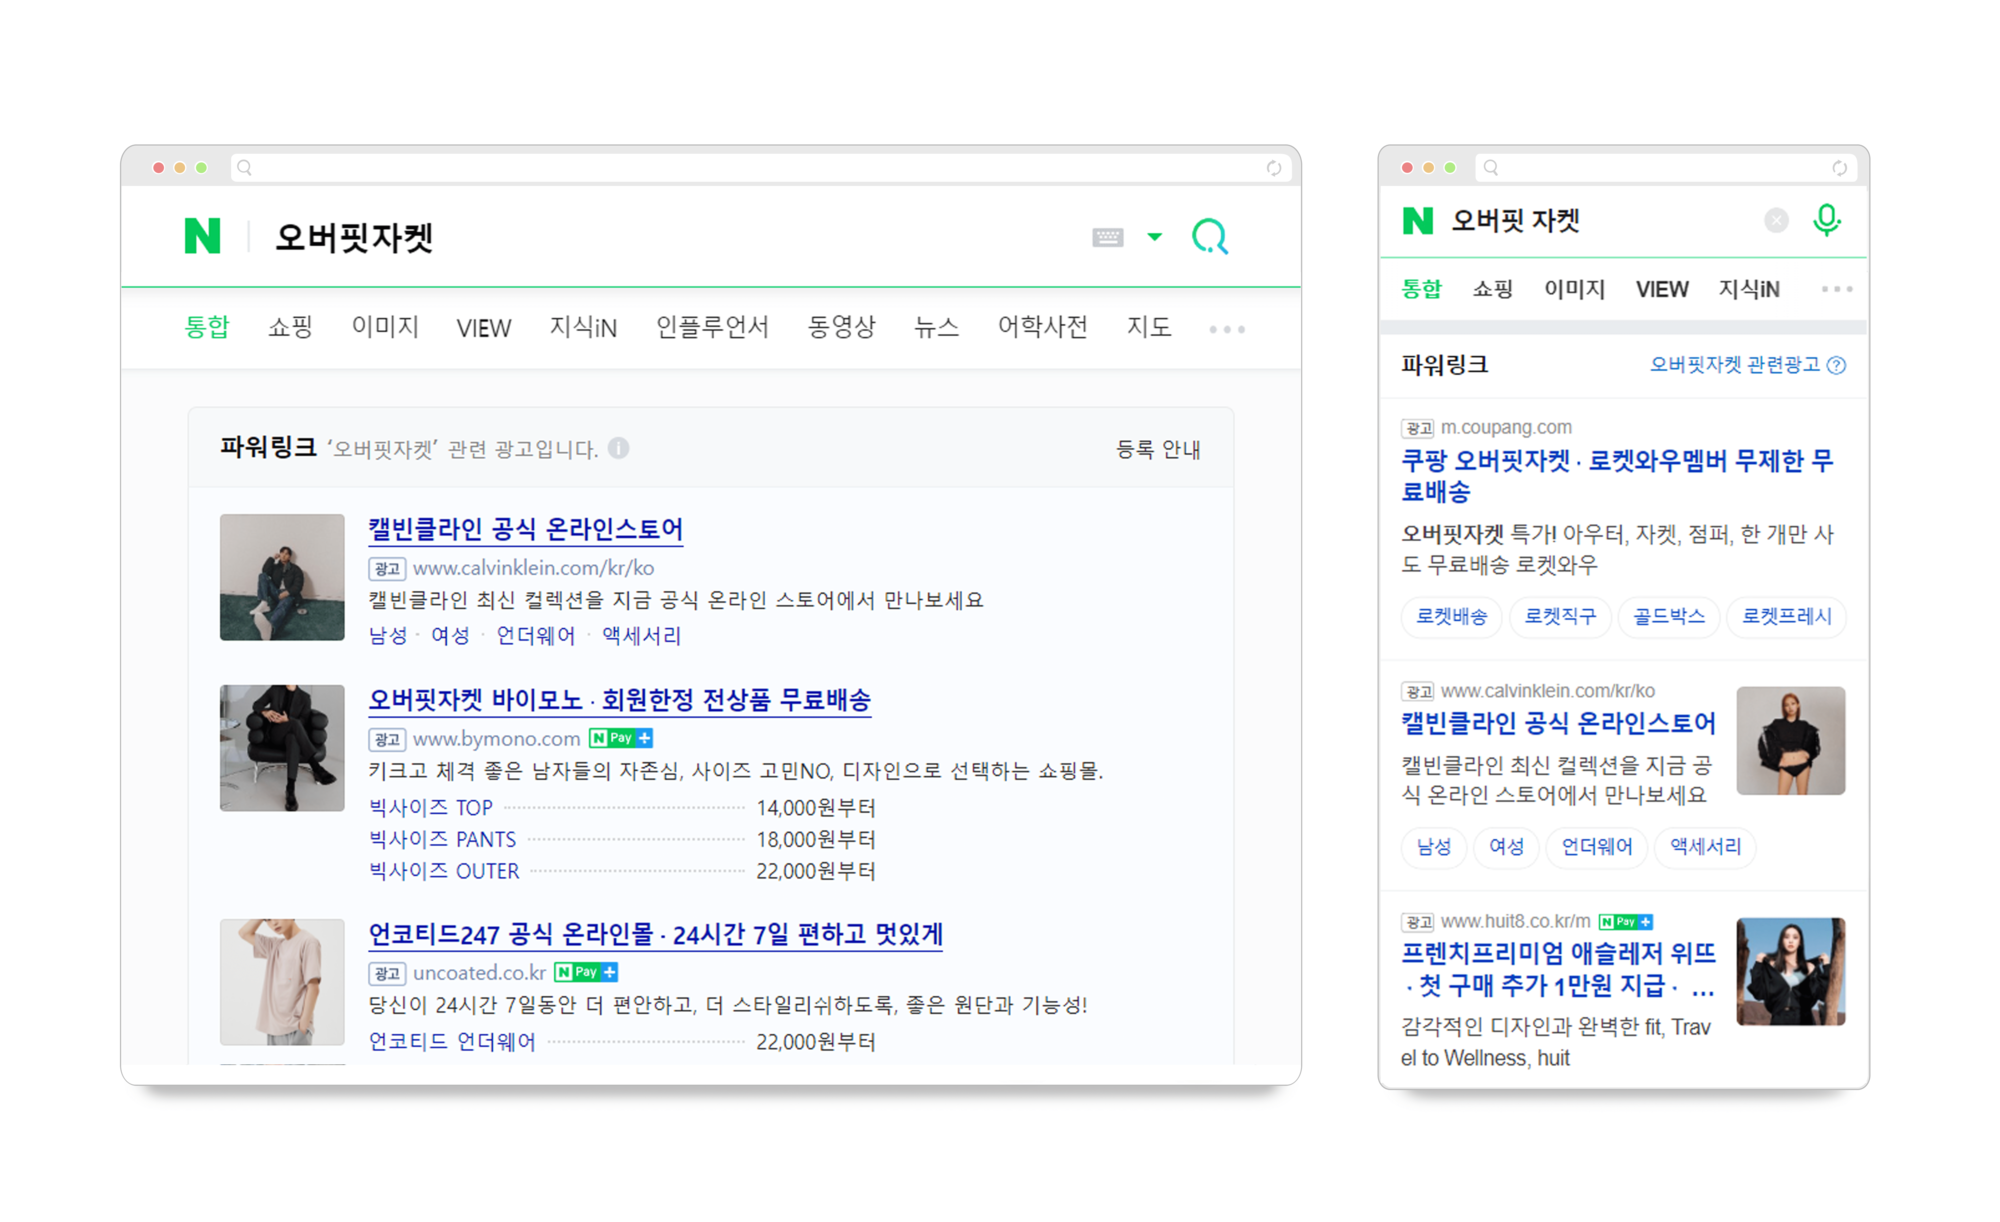Switch to 동영상 tab
Viewport: 2000px width, 1222px height.
841,327
